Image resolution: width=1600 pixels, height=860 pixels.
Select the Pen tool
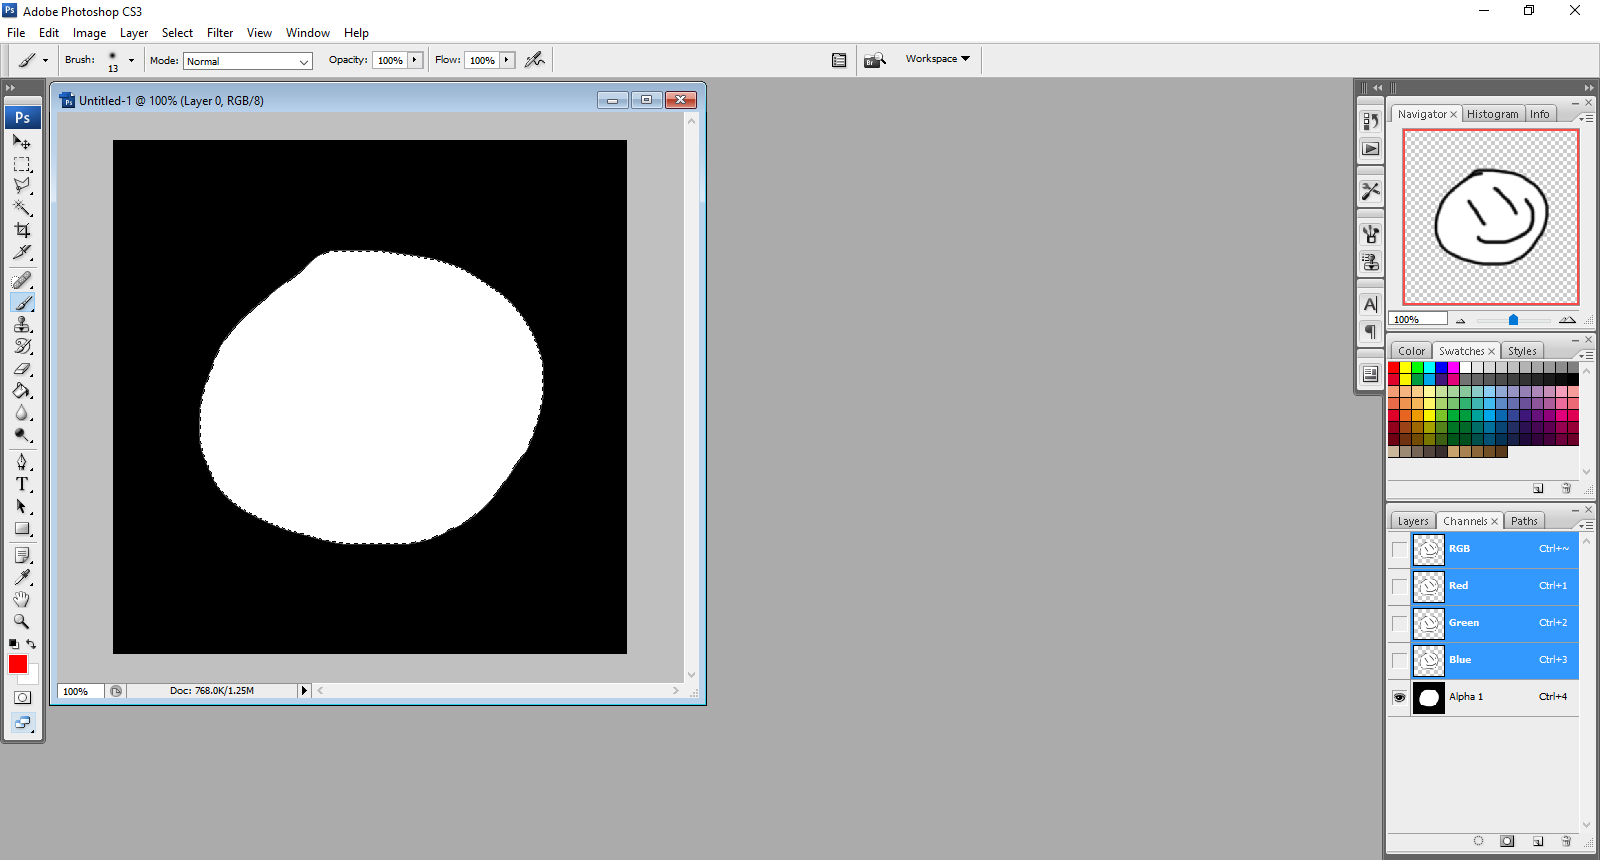point(22,462)
